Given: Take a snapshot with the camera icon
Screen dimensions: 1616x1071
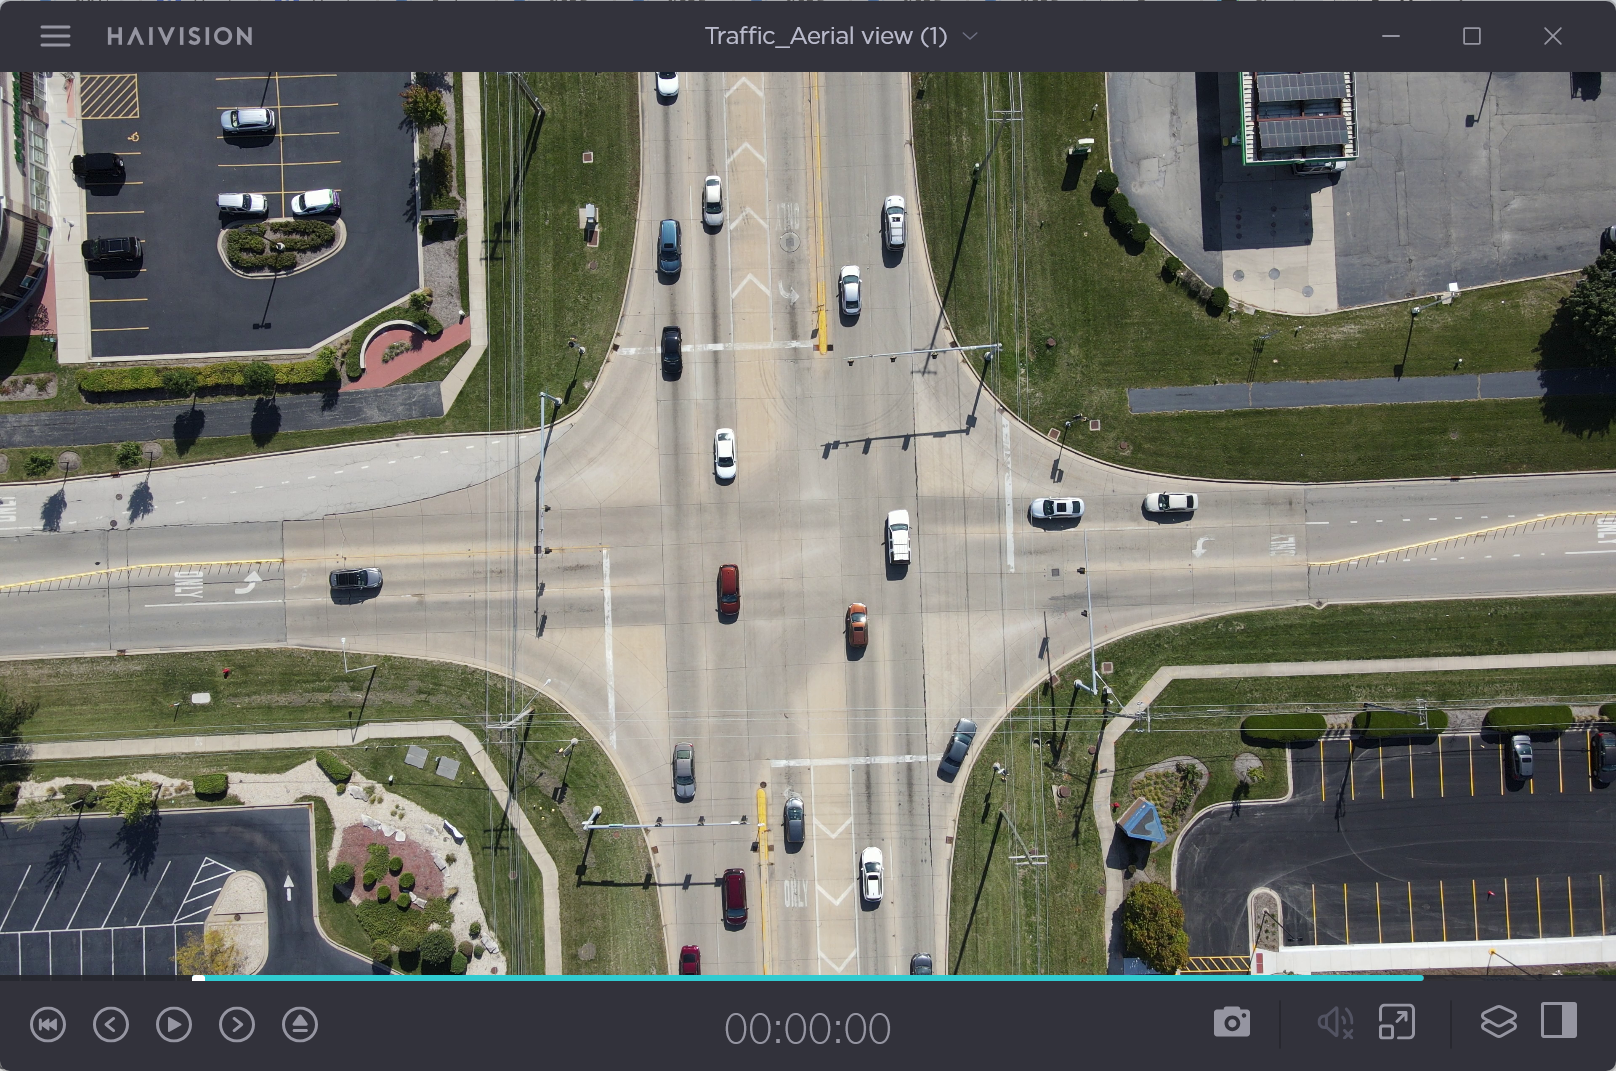Looking at the screenshot, I should point(1232,1022).
